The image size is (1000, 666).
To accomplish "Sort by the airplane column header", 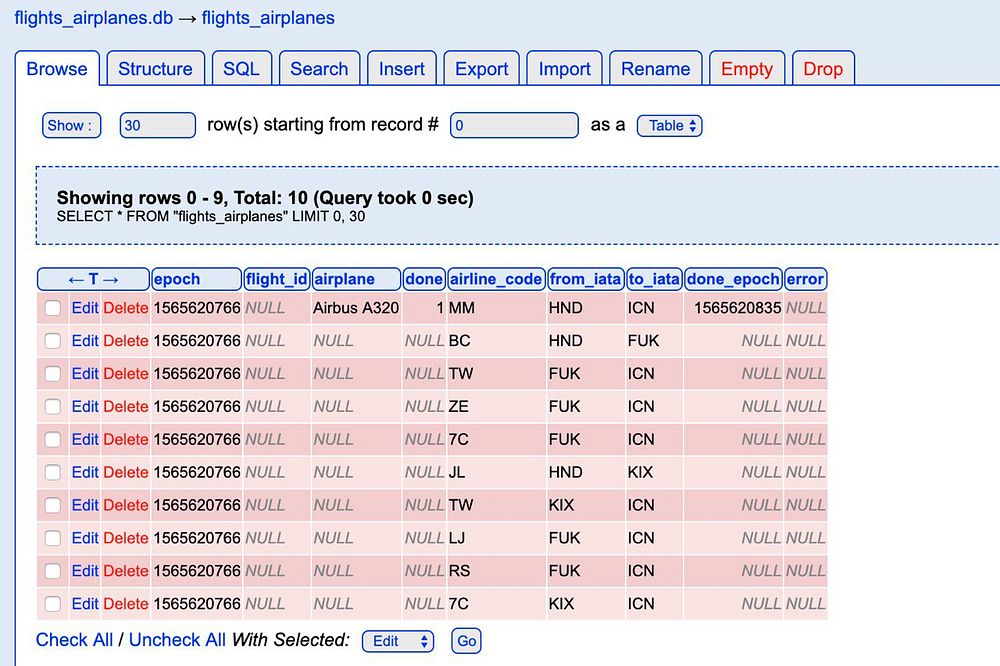I will 357,279.
